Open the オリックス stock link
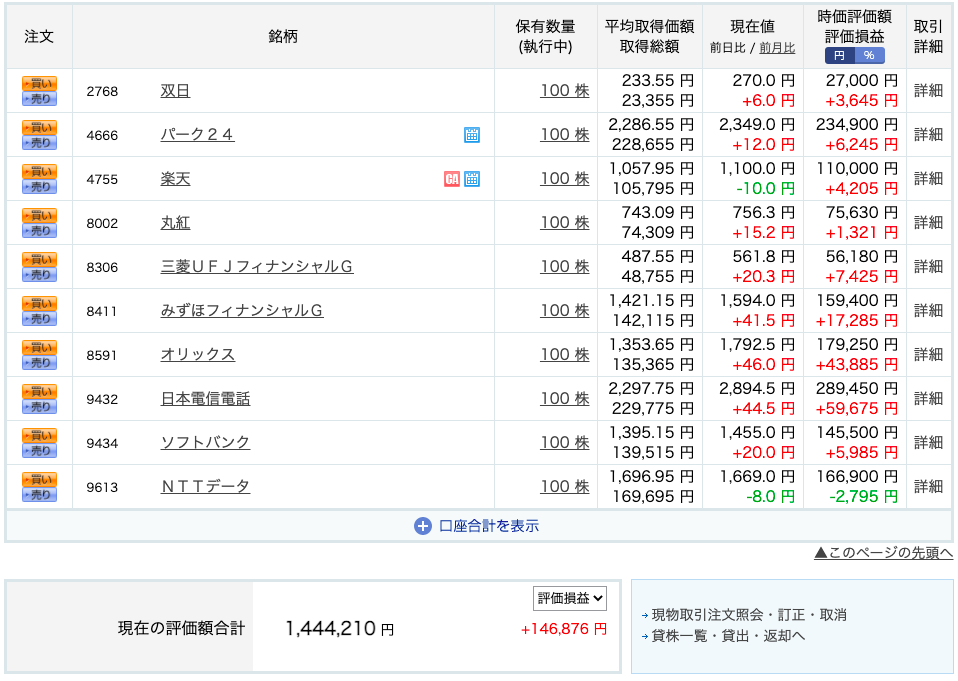The width and height of the screenshot is (958, 681). 197,355
